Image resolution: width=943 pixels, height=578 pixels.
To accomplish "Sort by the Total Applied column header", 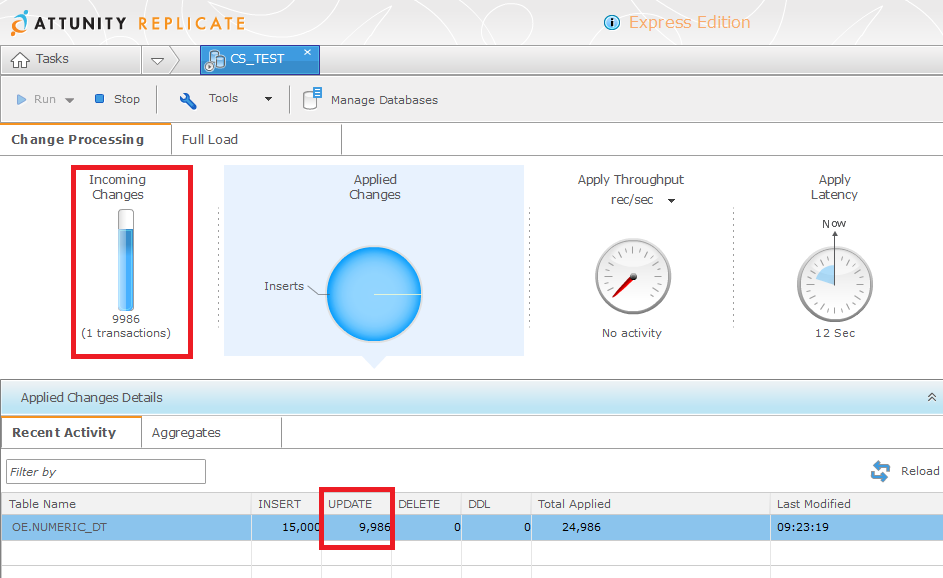I will 651,504.
